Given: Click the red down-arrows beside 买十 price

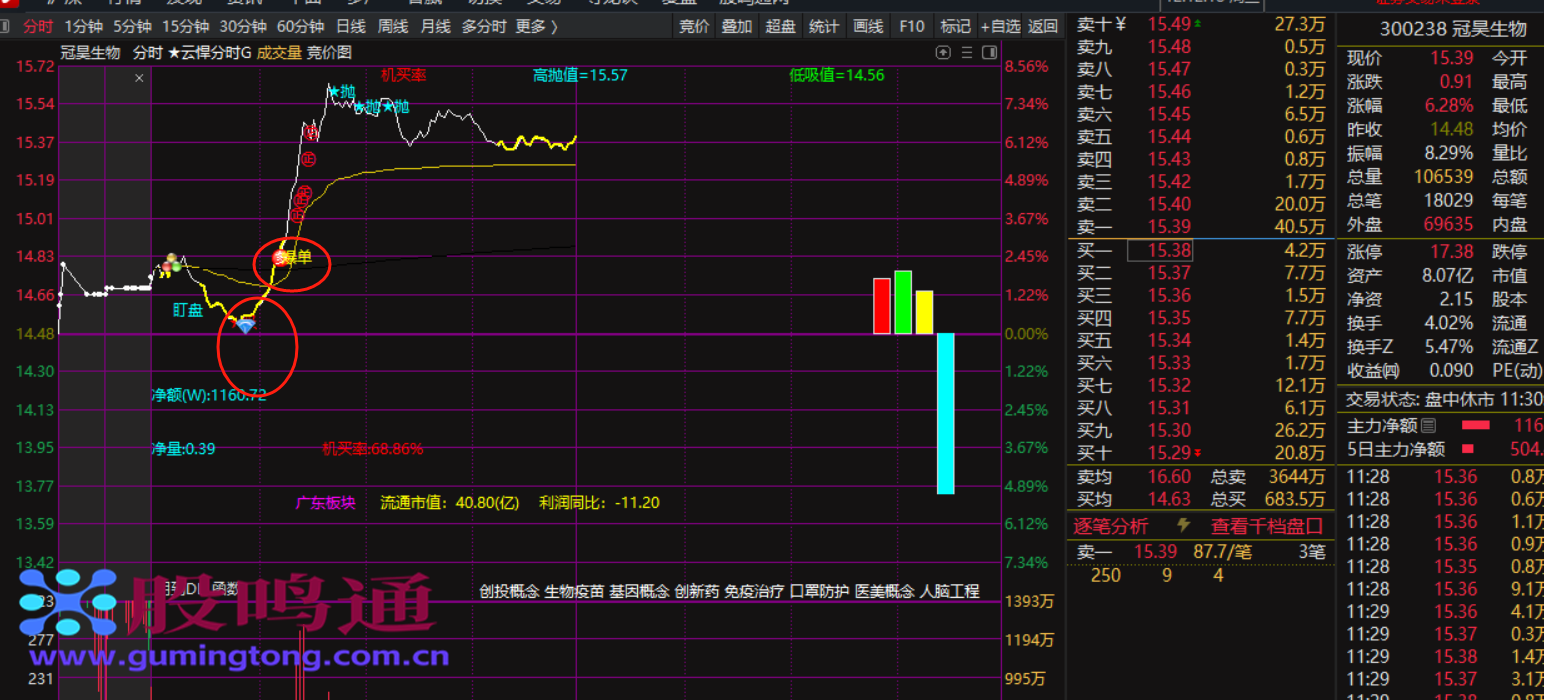Looking at the screenshot, I should click(1198, 453).
